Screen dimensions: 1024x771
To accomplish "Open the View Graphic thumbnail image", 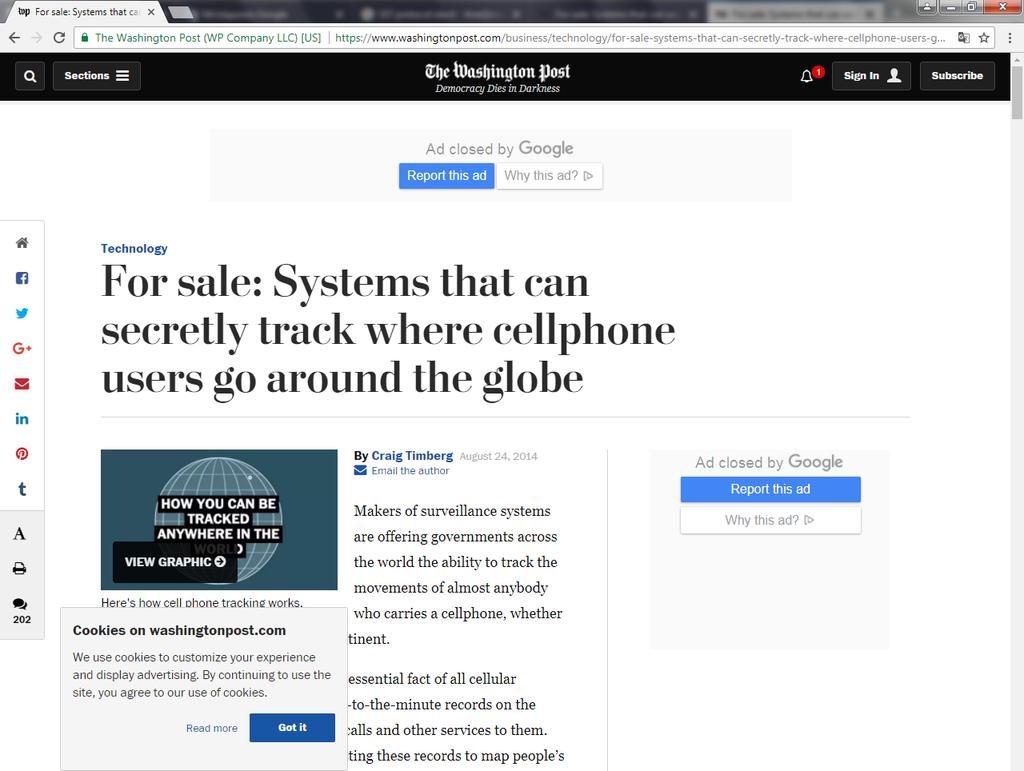I will pyautogui.click(x=219, y=520).
